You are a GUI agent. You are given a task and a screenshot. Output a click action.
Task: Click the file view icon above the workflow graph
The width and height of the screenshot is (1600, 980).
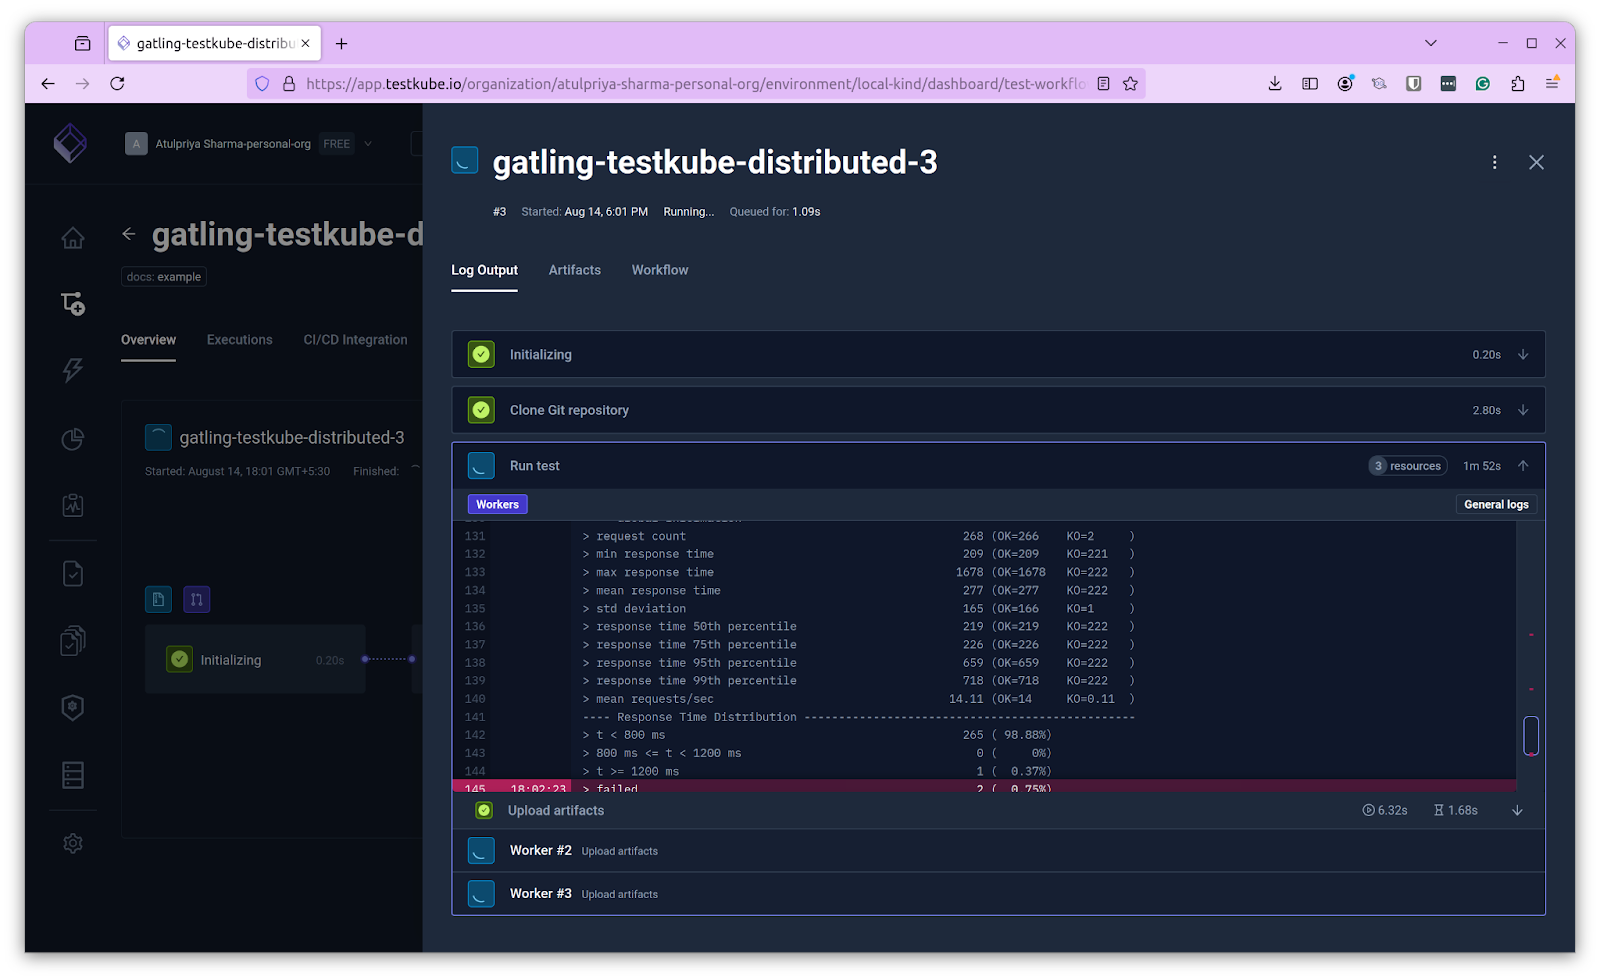tap(158, 599)
